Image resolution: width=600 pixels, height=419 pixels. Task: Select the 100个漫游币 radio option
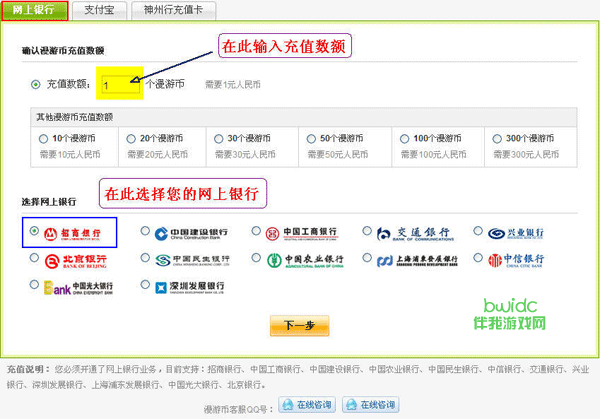coord(404,139)
